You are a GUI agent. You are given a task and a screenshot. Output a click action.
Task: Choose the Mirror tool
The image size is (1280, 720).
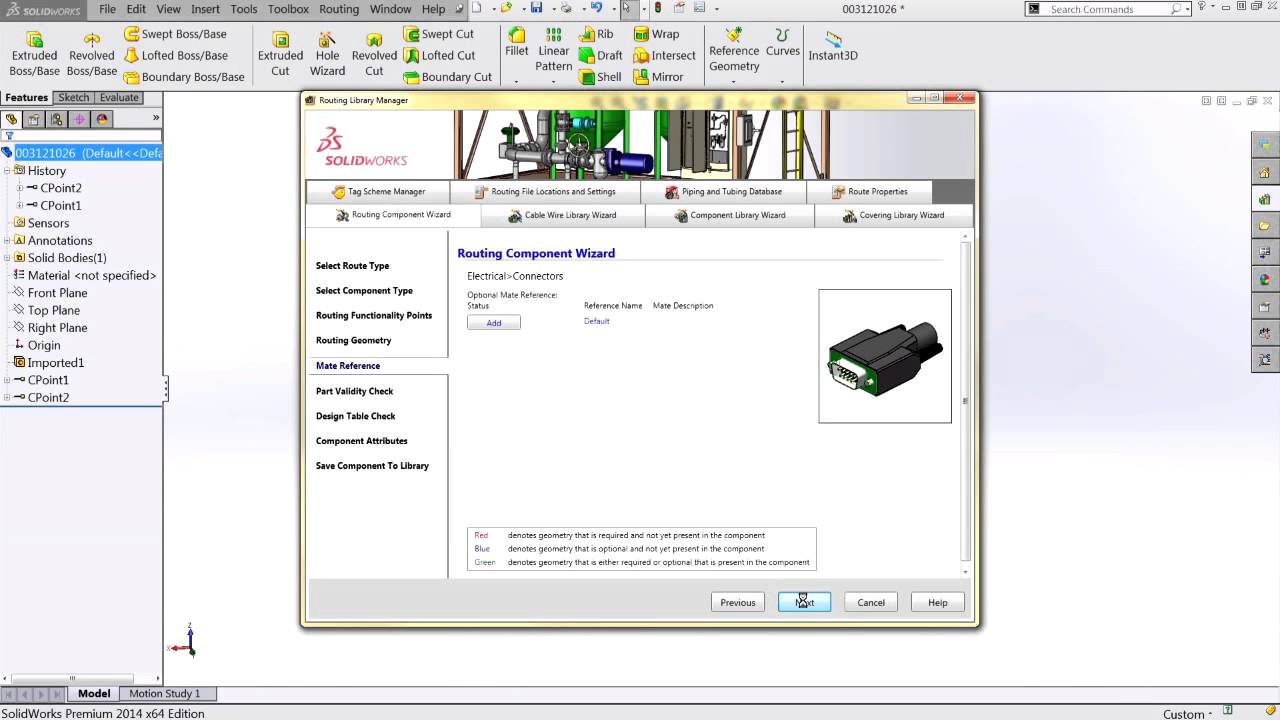(659, 77)
